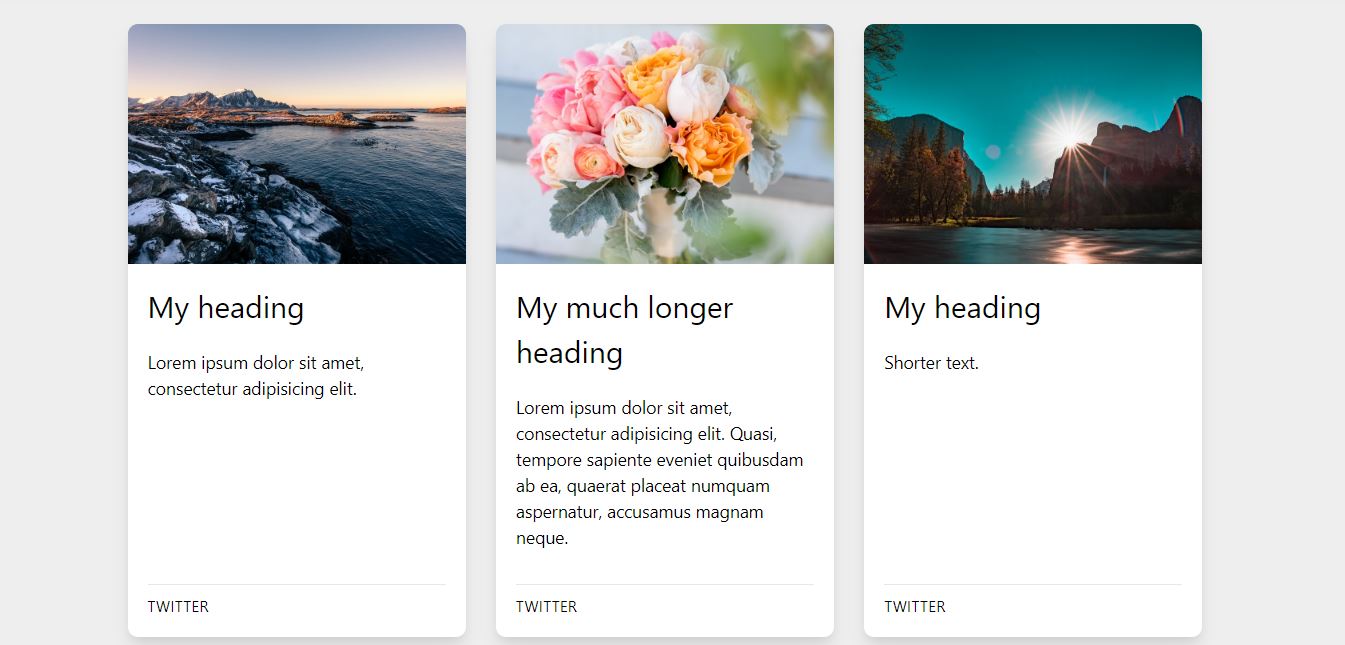Click the bright sun in the lake photo
Screen dimensions: 1345x645
click(1065, 127)
